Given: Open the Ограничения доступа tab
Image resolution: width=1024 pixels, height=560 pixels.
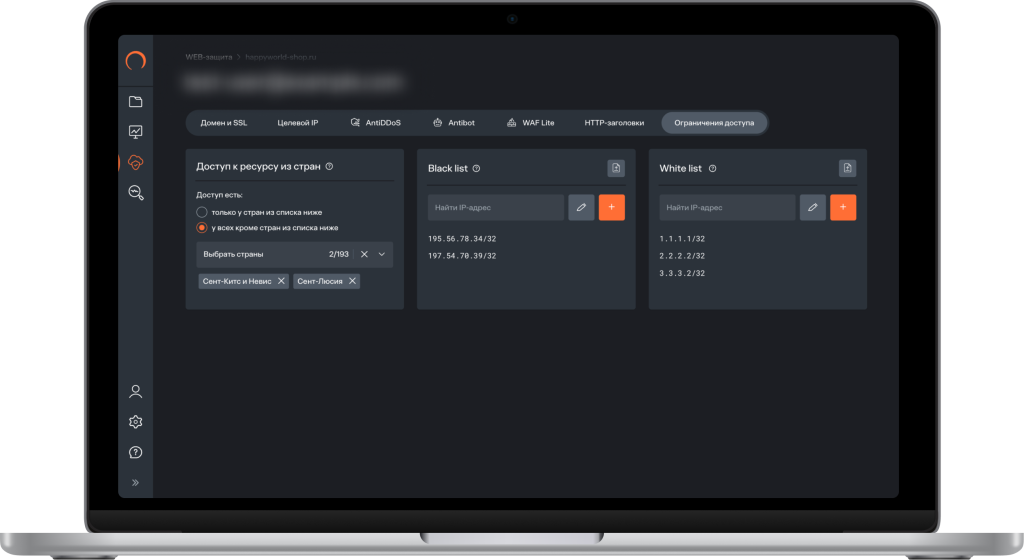Looking at the screenshot, I should [x=714, y=123].
